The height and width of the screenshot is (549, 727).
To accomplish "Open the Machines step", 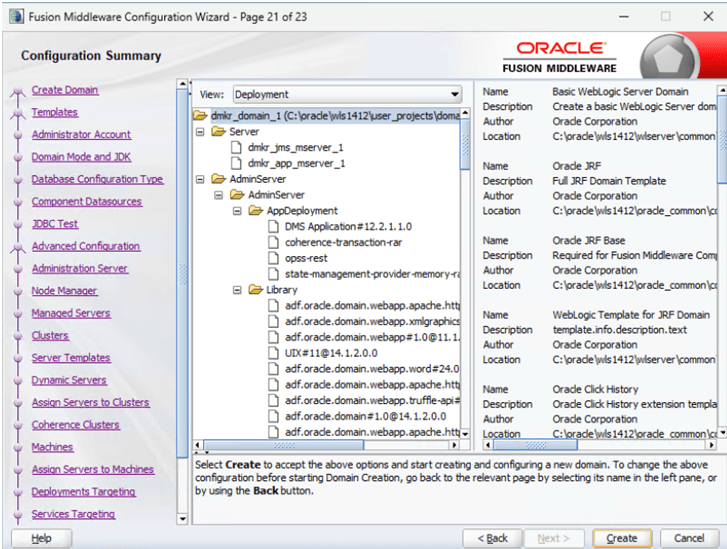I will tap(52, 447).
